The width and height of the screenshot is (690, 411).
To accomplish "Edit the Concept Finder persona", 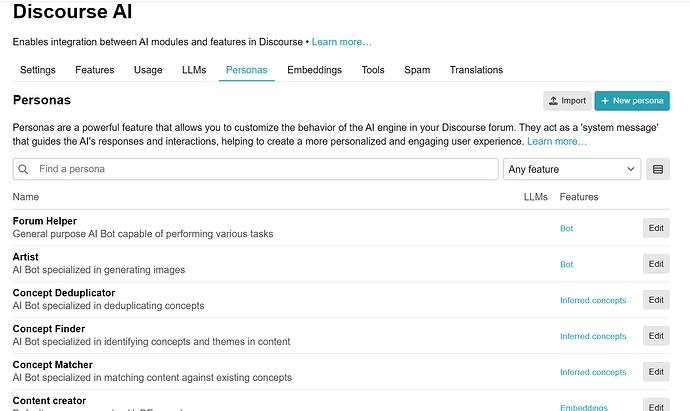I will 656,336.
